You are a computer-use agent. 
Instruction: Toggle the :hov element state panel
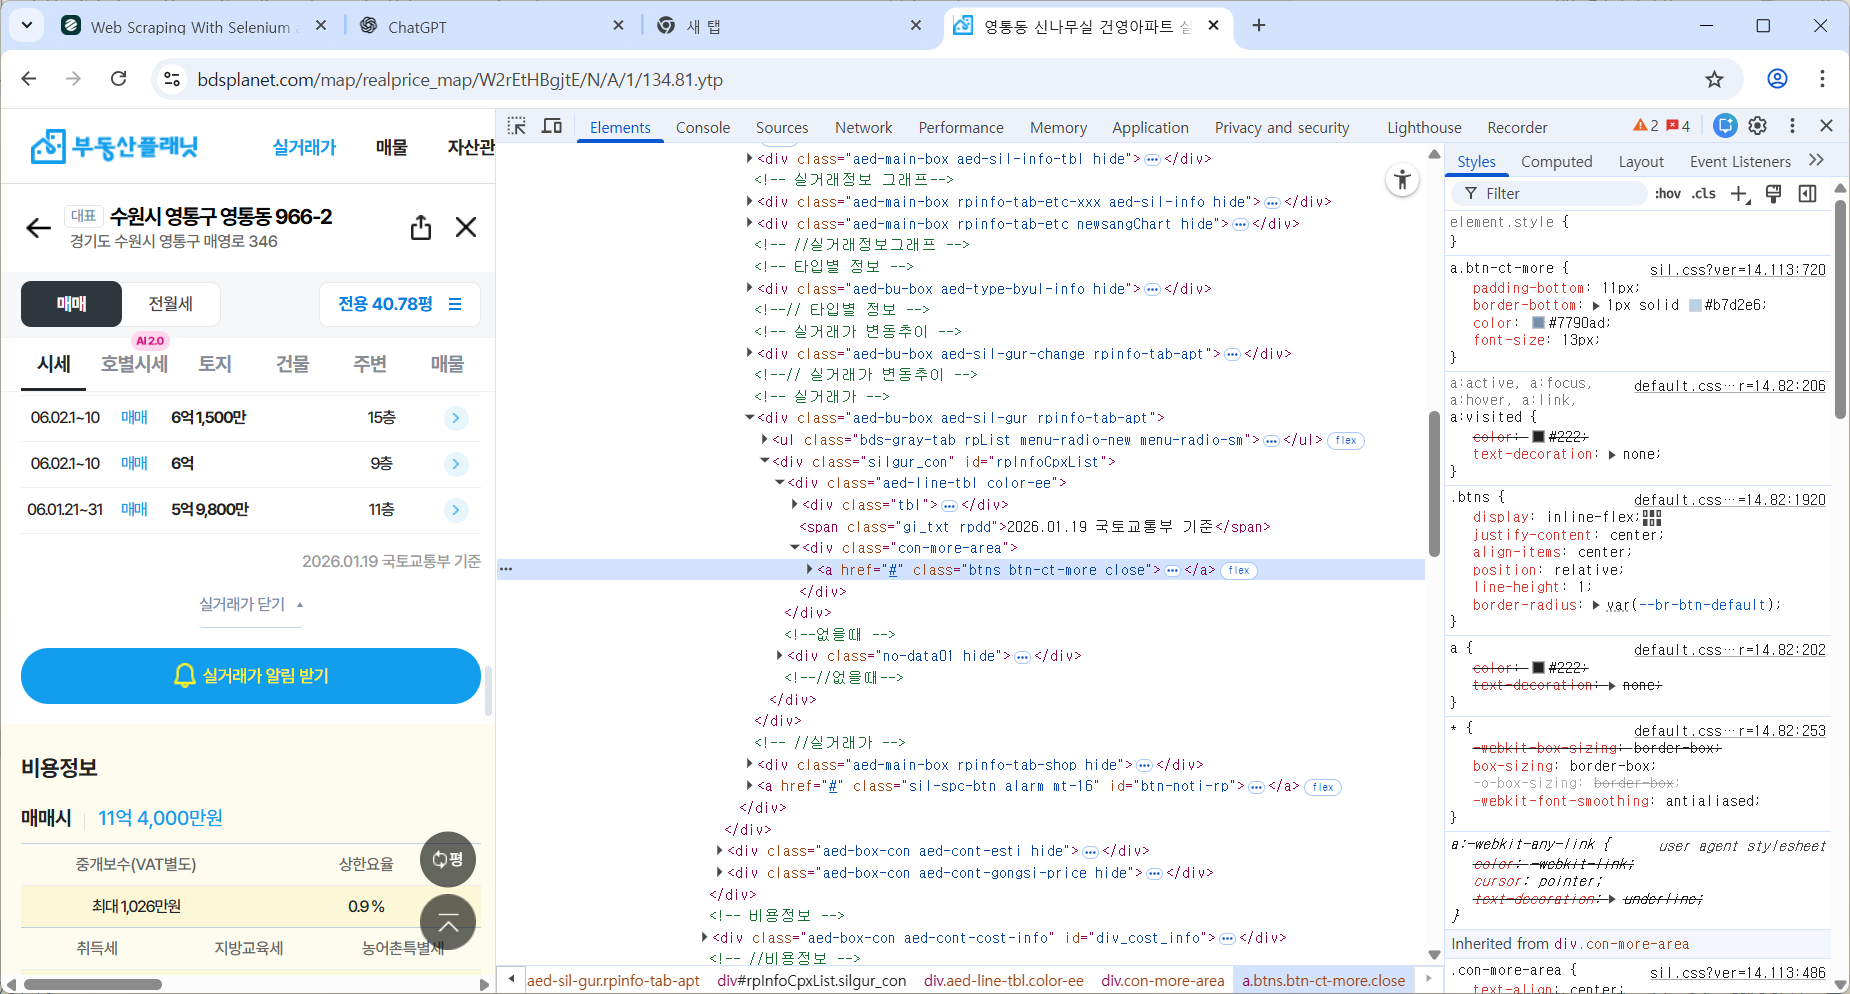(1667, 194)
